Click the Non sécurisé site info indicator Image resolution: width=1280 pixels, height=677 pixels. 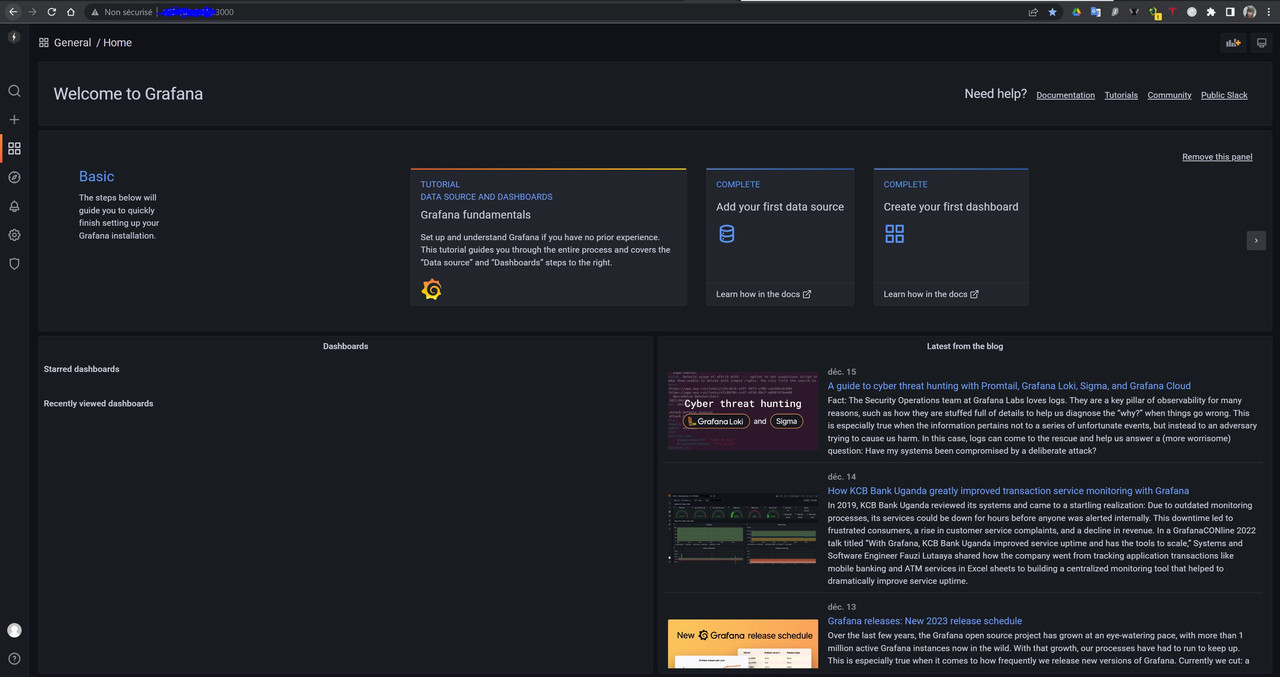(121, 12)
